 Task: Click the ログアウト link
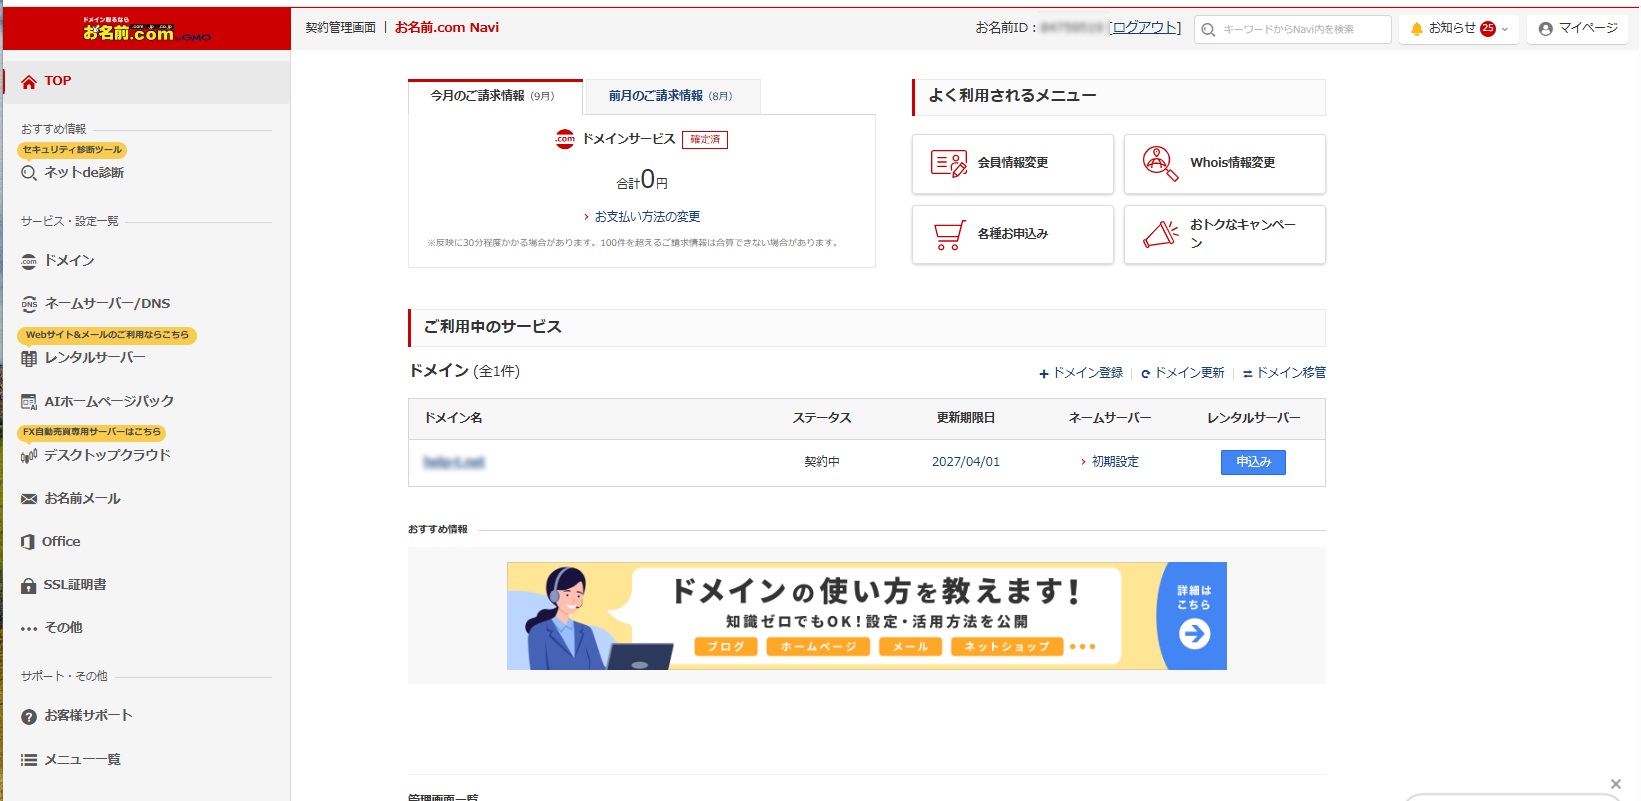coord(1146,28)
